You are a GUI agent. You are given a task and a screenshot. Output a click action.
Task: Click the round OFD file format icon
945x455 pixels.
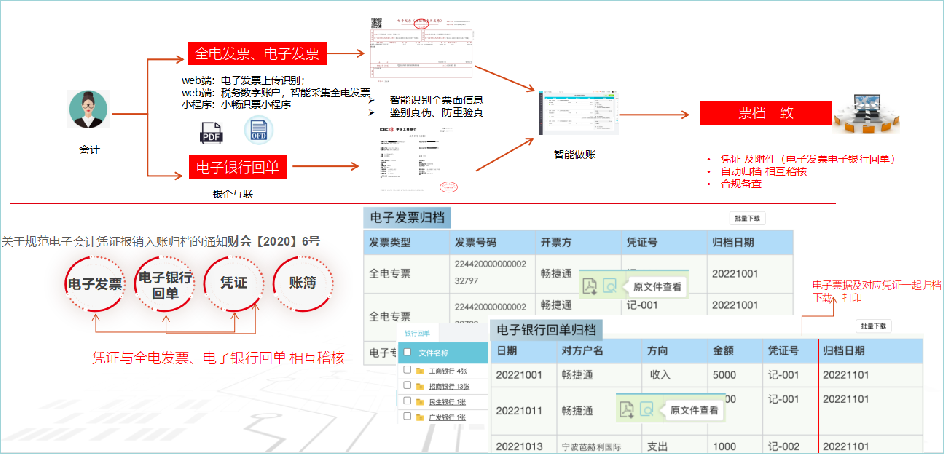point(259,131)
